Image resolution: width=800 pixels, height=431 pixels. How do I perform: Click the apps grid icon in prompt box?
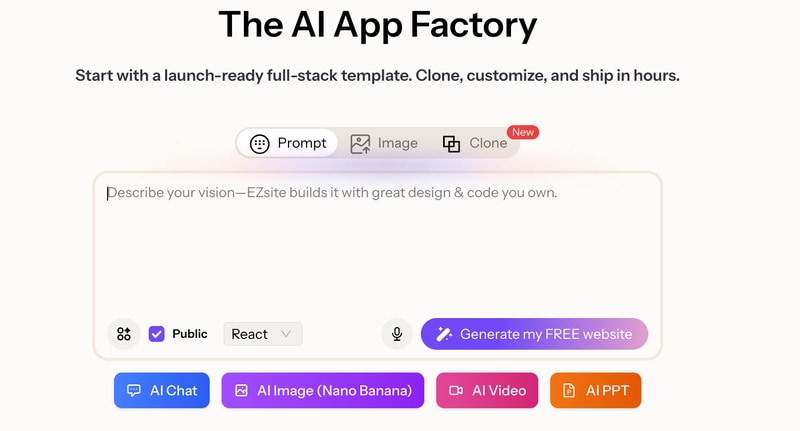coord(124,334)
